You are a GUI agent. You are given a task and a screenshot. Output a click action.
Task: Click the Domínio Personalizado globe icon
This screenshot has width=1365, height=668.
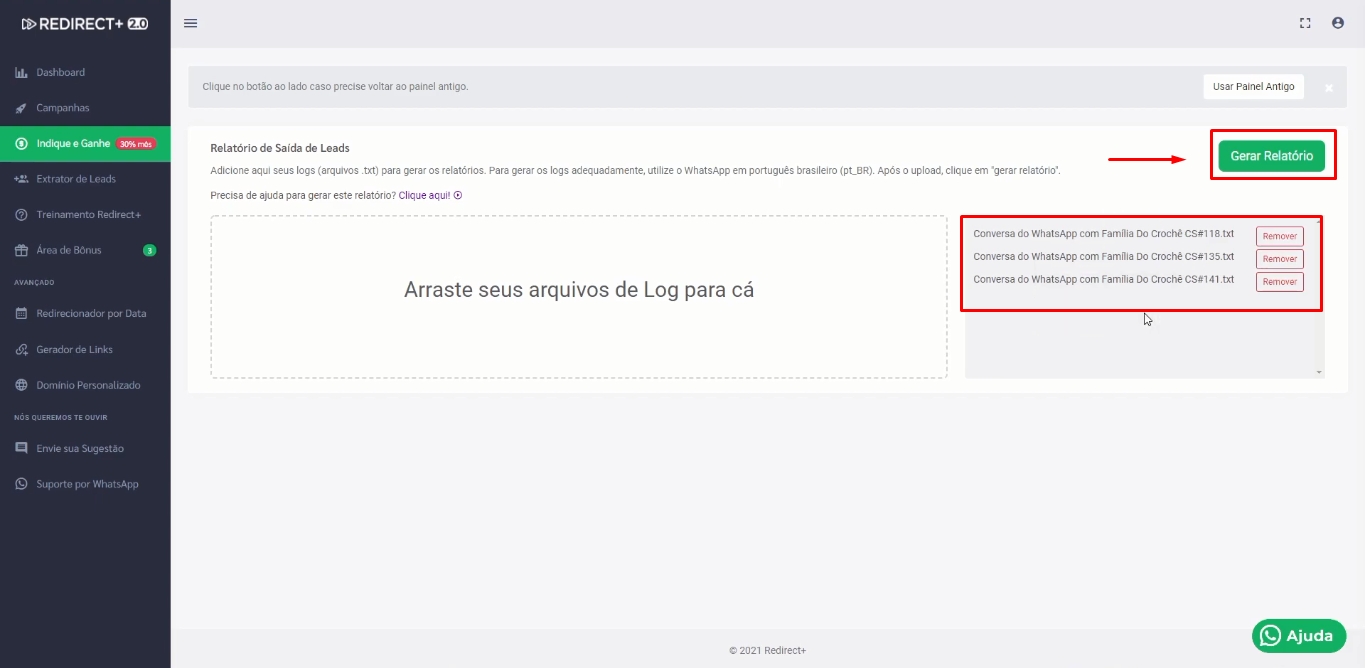21,385
